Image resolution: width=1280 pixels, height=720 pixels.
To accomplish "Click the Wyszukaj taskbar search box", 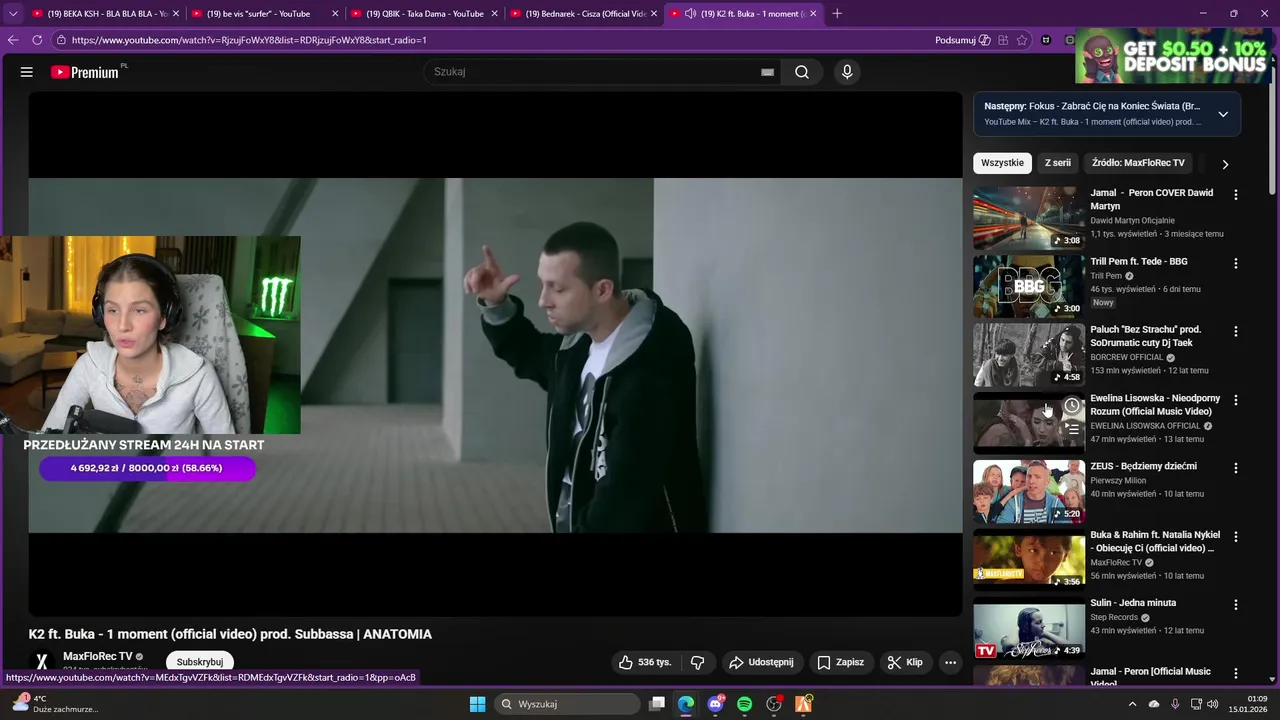I will [x=567, y=704].
